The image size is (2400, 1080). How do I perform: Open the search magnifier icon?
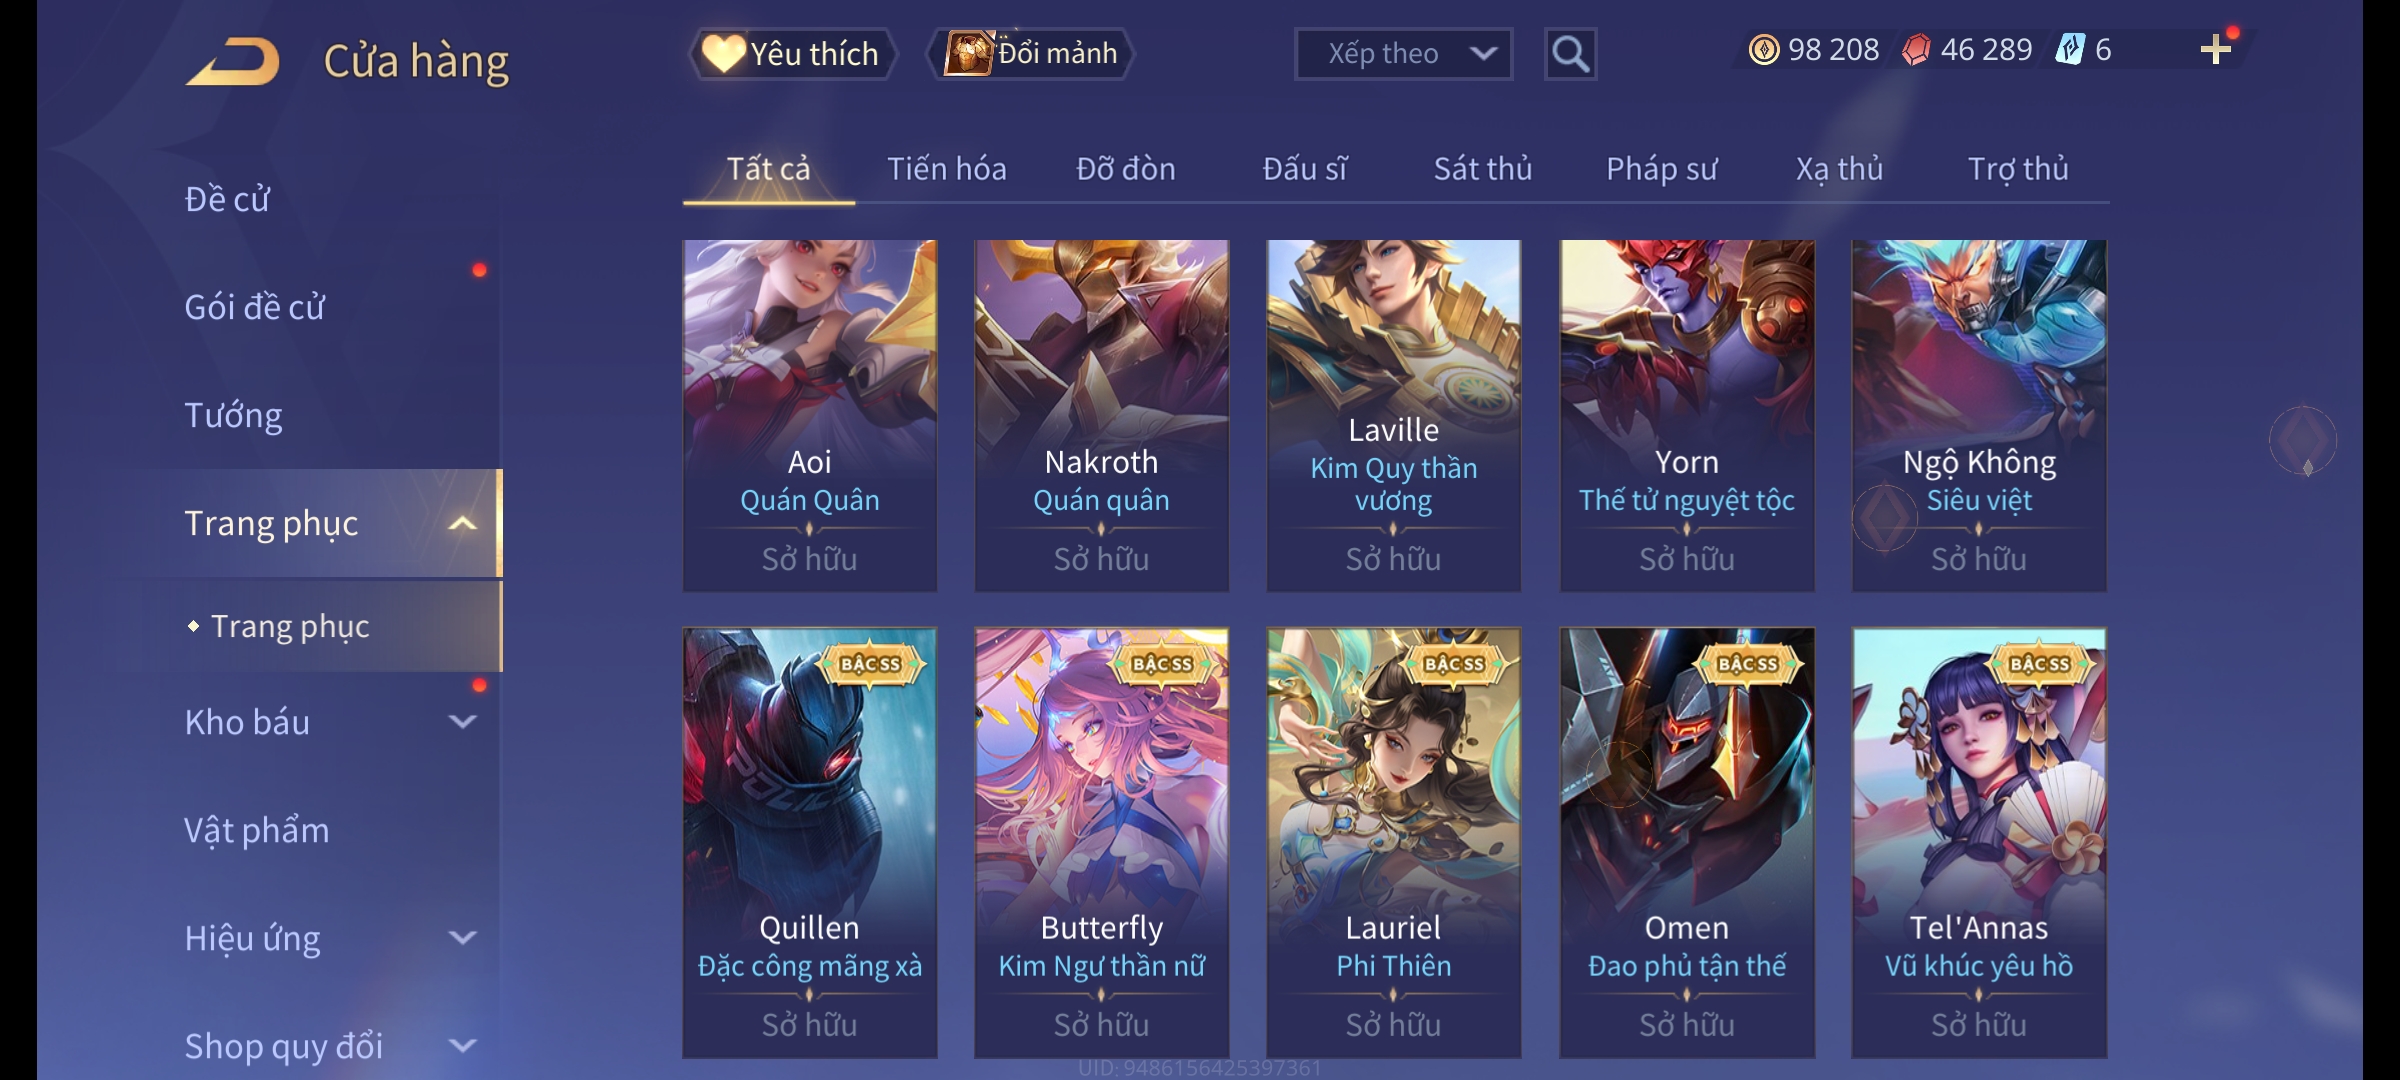click(x=1570, y=54)
